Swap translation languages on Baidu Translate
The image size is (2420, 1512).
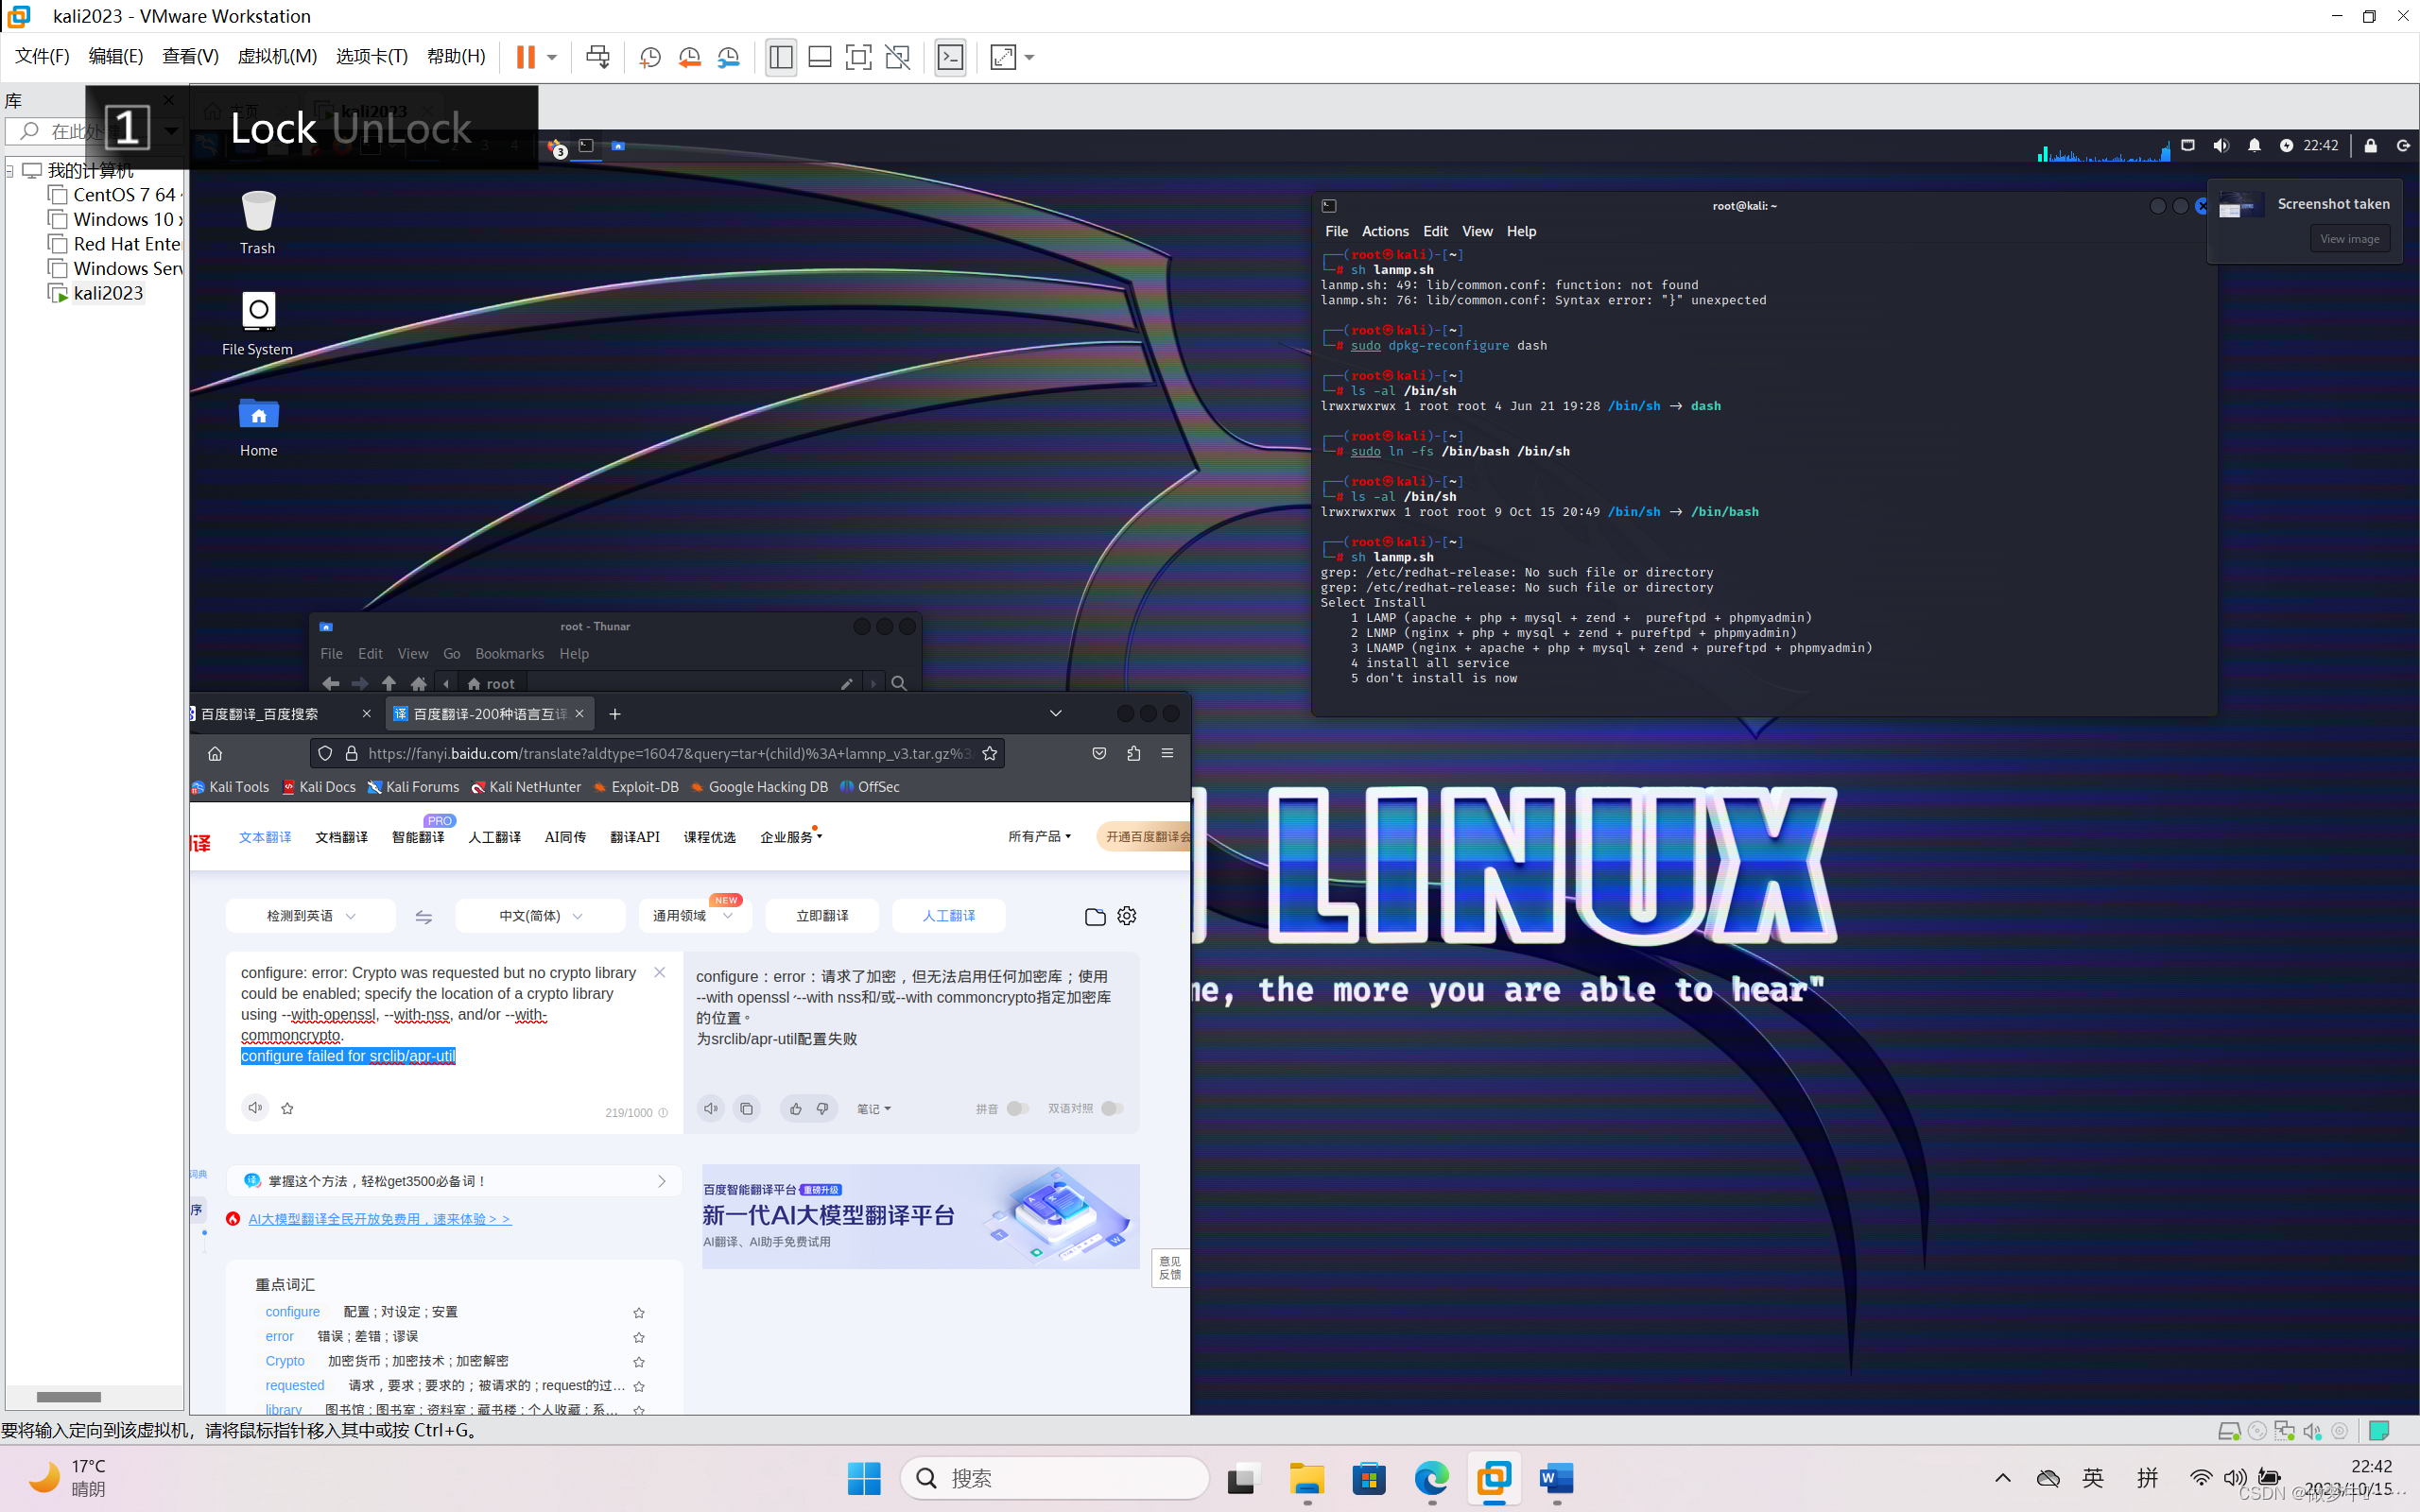(424, 916)
